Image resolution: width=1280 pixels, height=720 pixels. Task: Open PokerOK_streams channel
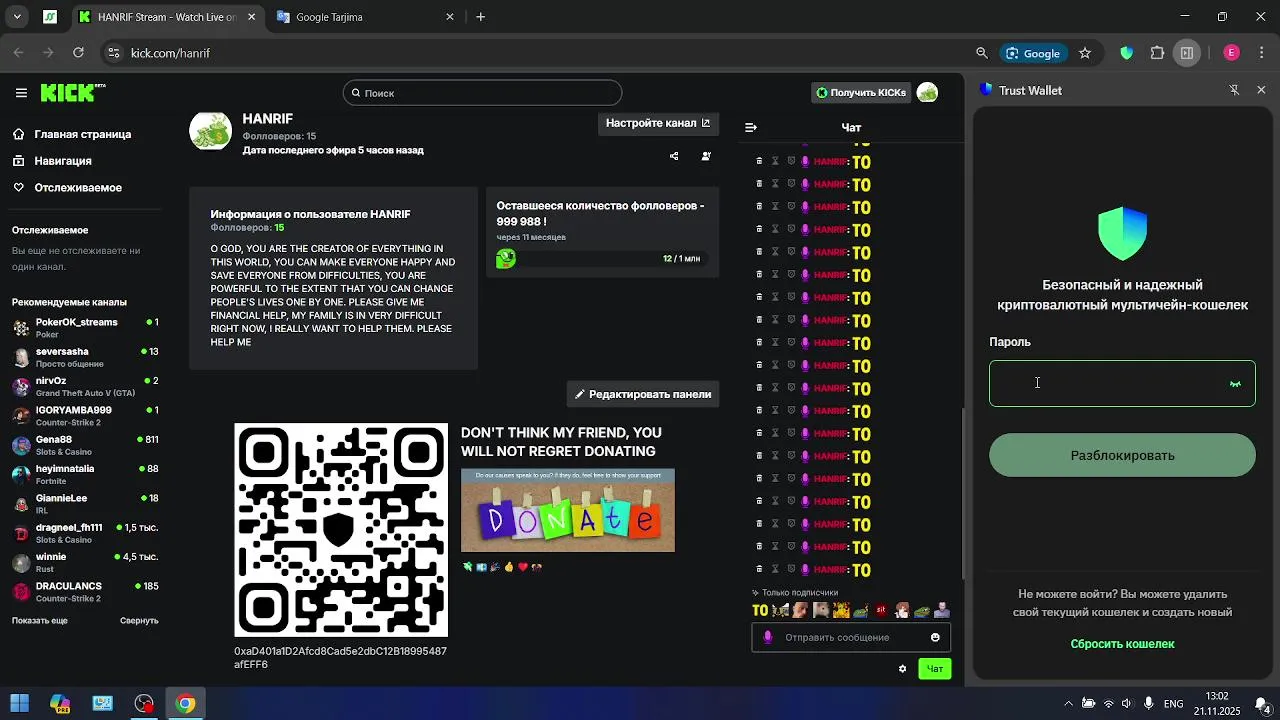coord(85,327)
